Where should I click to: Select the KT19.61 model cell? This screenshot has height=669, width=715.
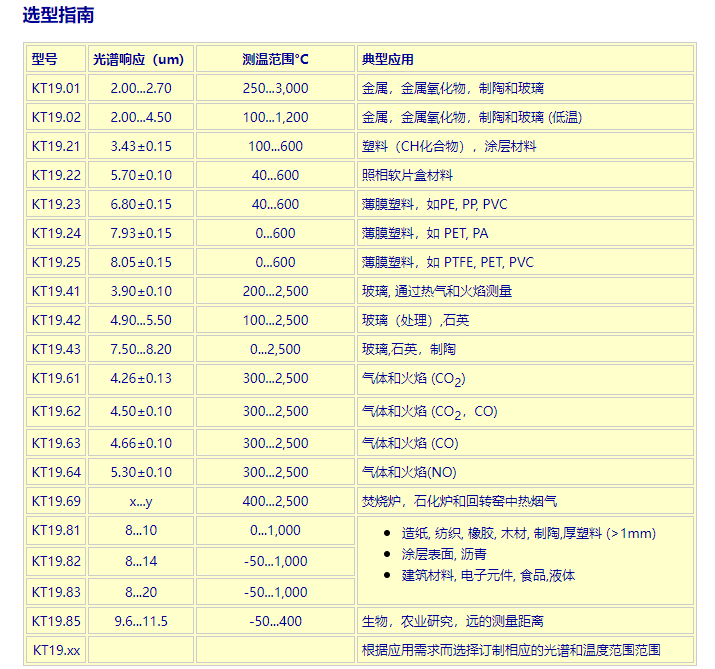(56, 378)
